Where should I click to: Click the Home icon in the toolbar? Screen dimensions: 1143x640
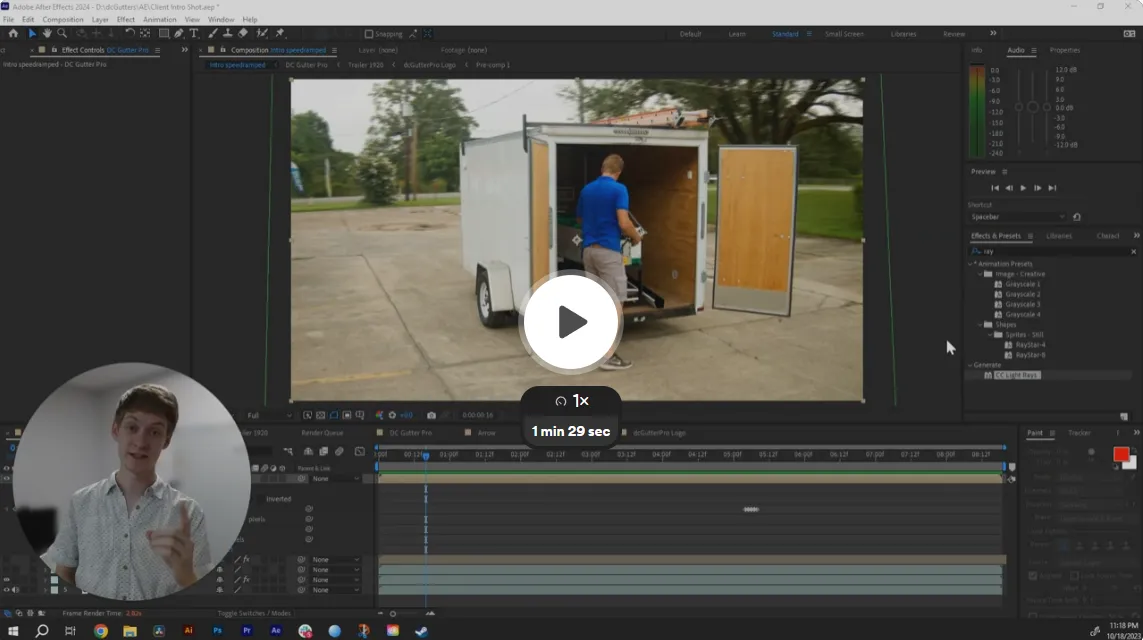(13, 34)
